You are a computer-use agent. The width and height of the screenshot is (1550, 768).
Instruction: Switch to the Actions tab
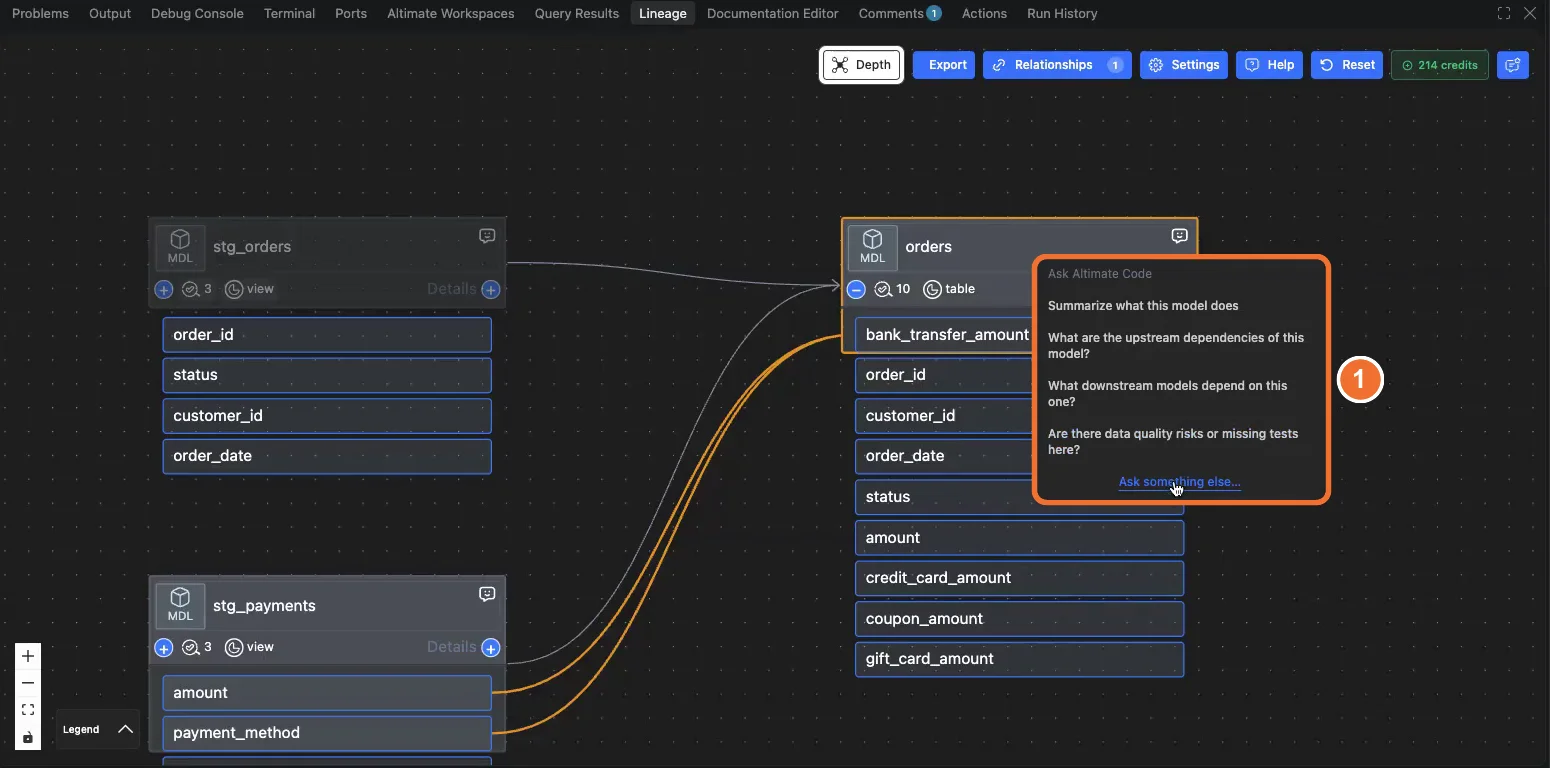tap(984, 13)
